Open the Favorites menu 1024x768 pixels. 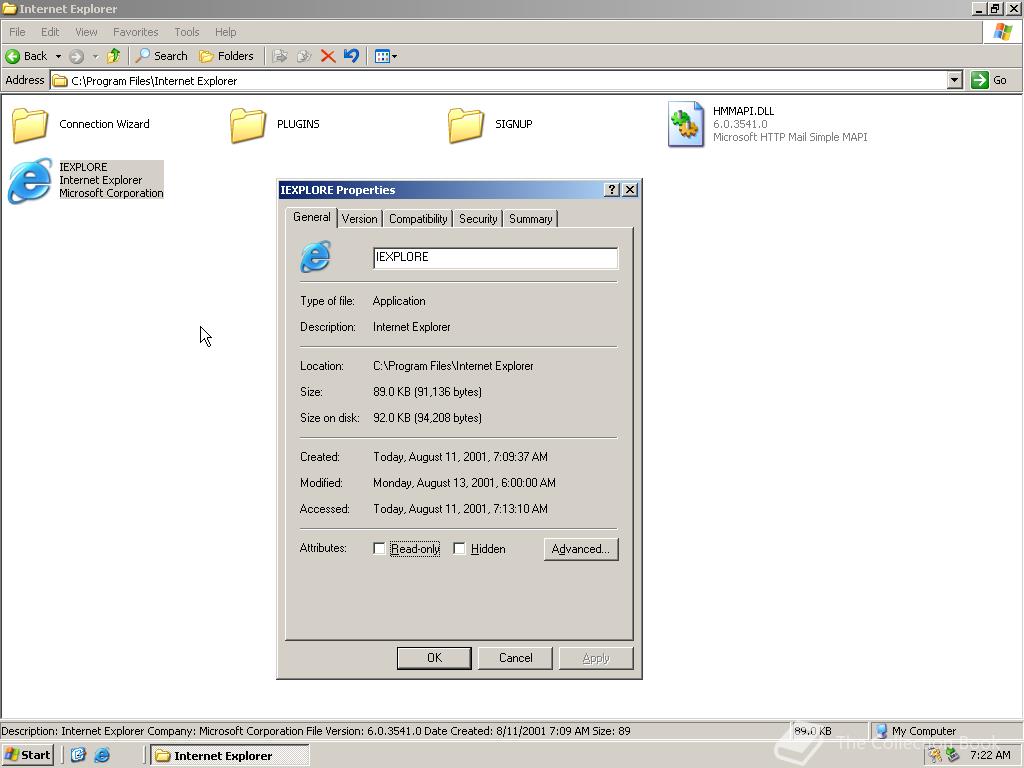coord(135,32)
